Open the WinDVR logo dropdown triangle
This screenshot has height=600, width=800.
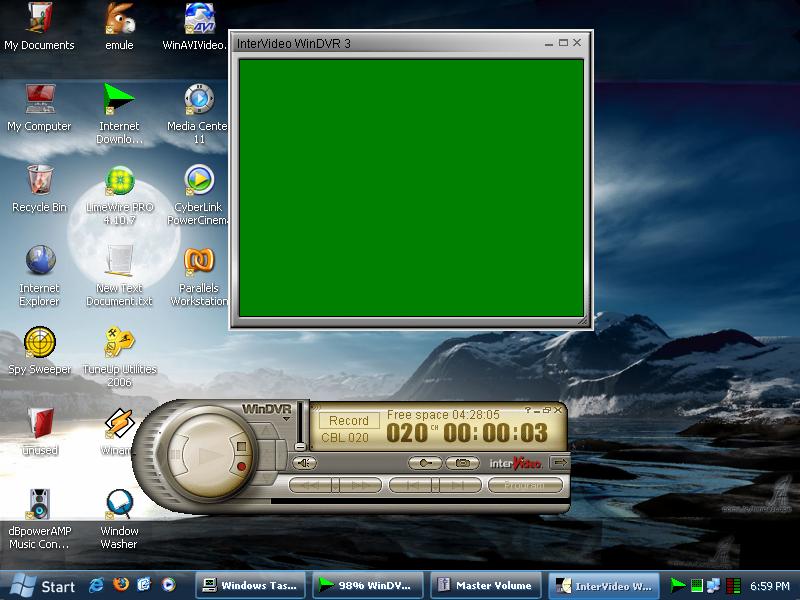pos(286,419)
